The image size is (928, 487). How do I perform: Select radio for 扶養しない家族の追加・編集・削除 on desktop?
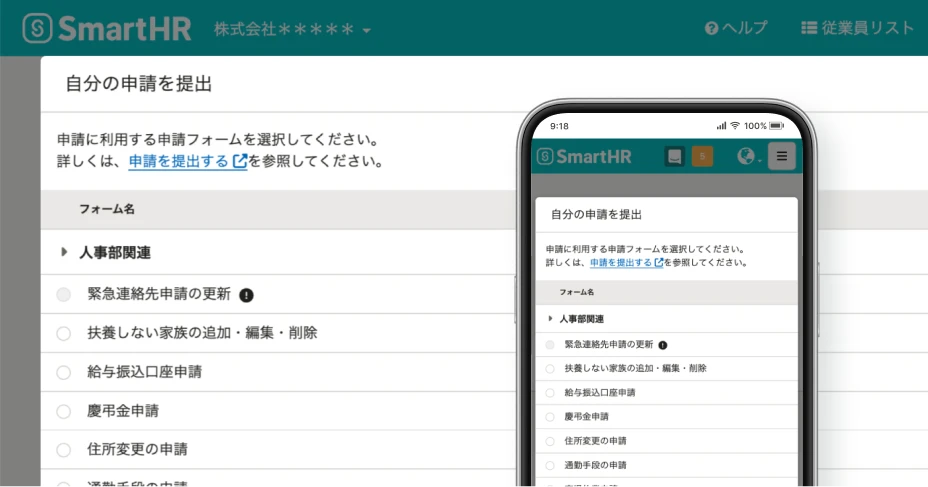click(x=63, y=334)
